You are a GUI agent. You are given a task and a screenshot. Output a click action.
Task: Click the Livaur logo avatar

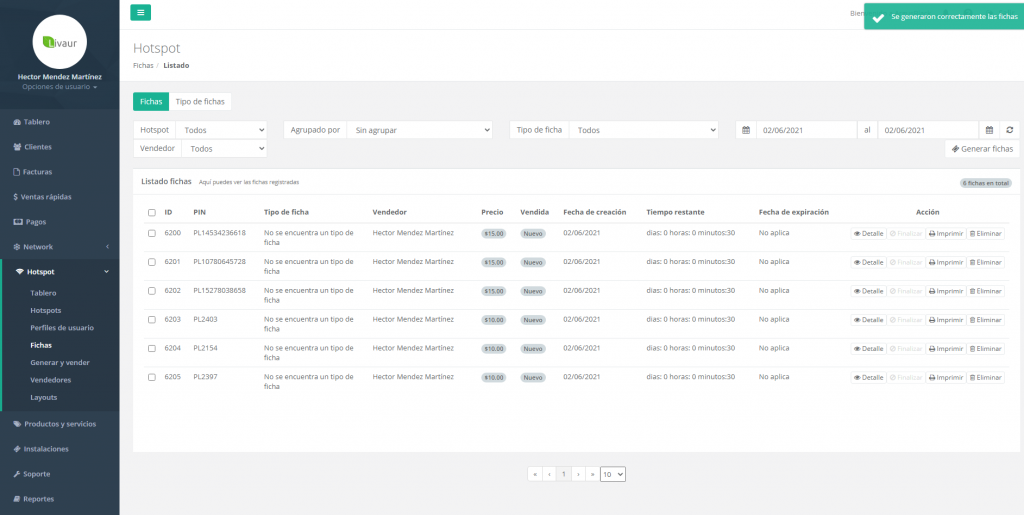[59, 42]
